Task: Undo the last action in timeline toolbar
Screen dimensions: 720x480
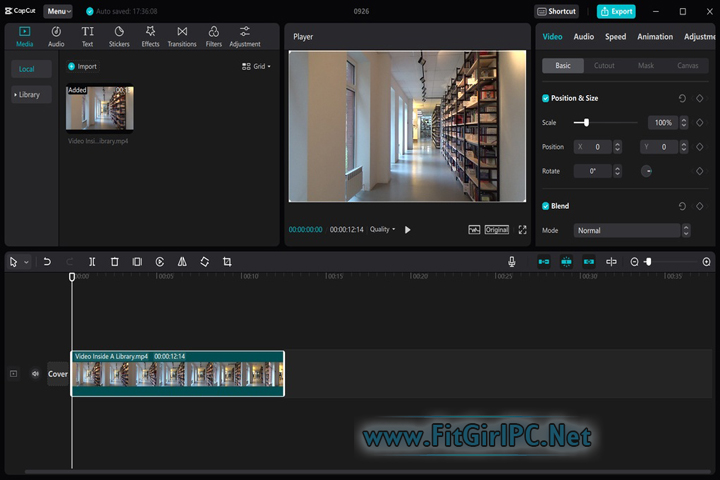Action: pyautogui.click(x=47, y=262)
